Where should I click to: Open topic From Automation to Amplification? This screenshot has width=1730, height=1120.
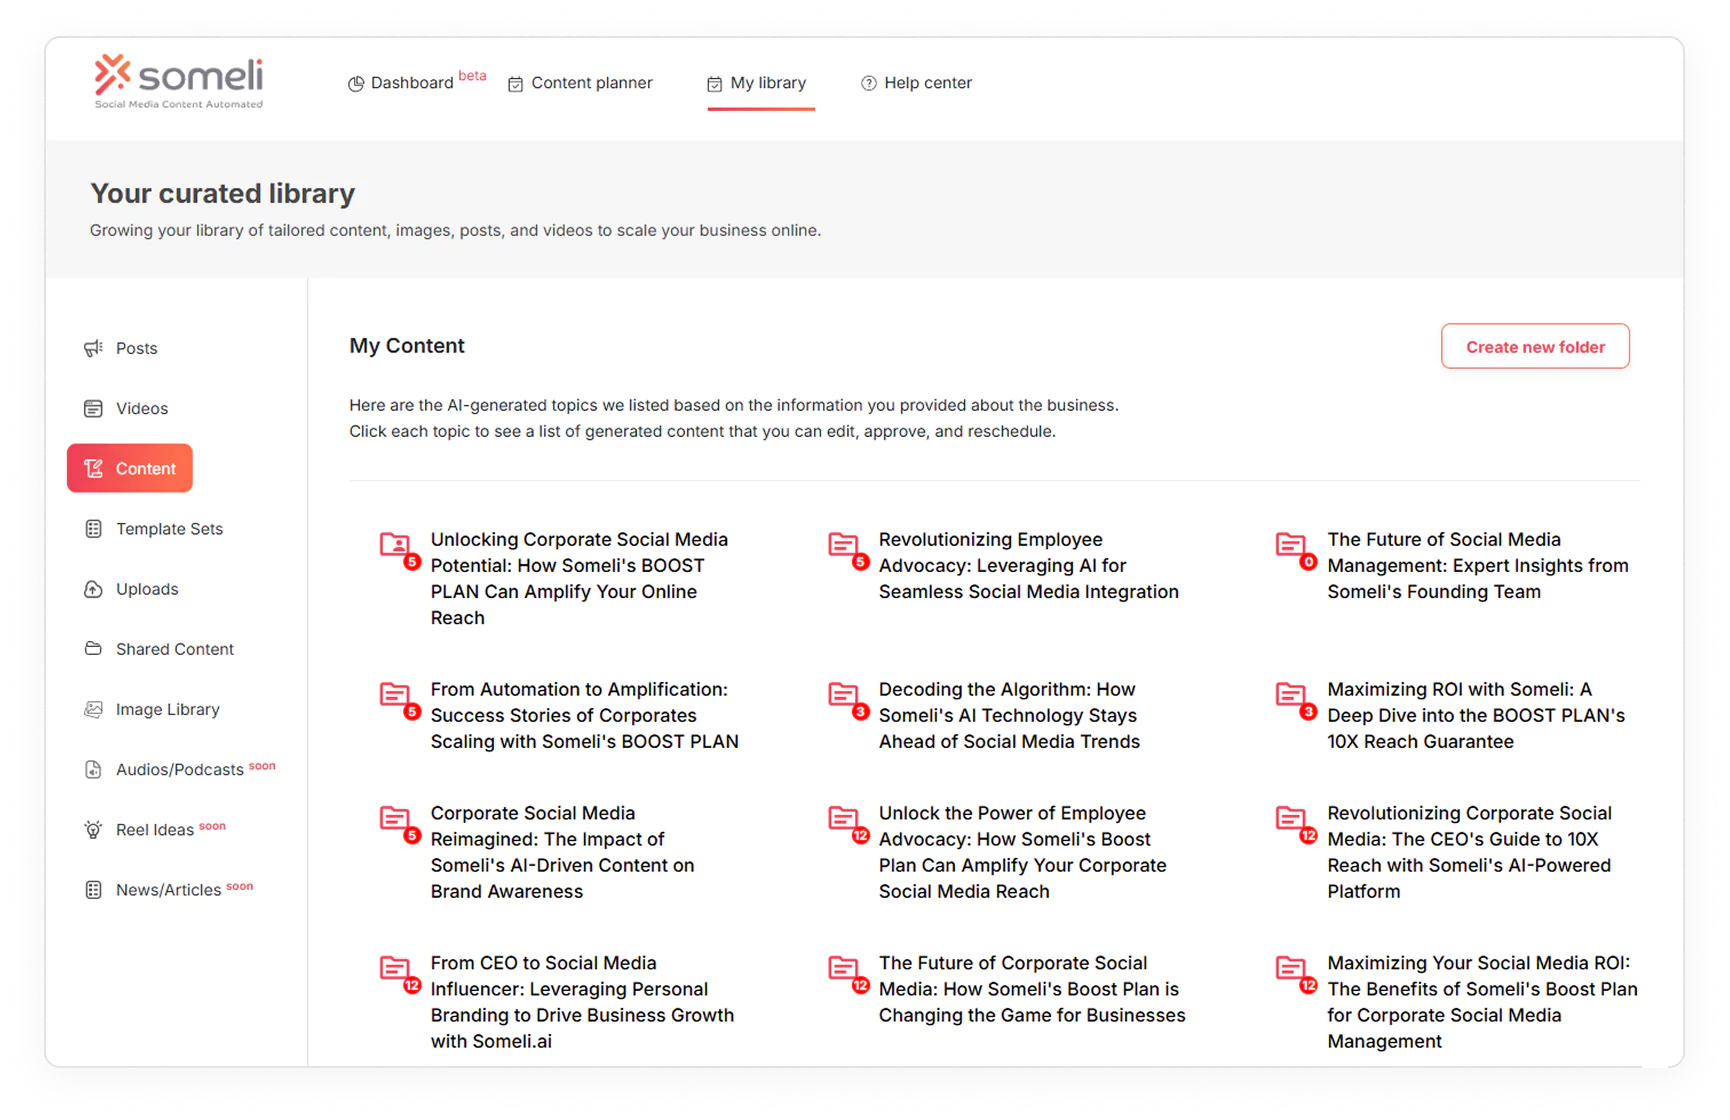584,715
